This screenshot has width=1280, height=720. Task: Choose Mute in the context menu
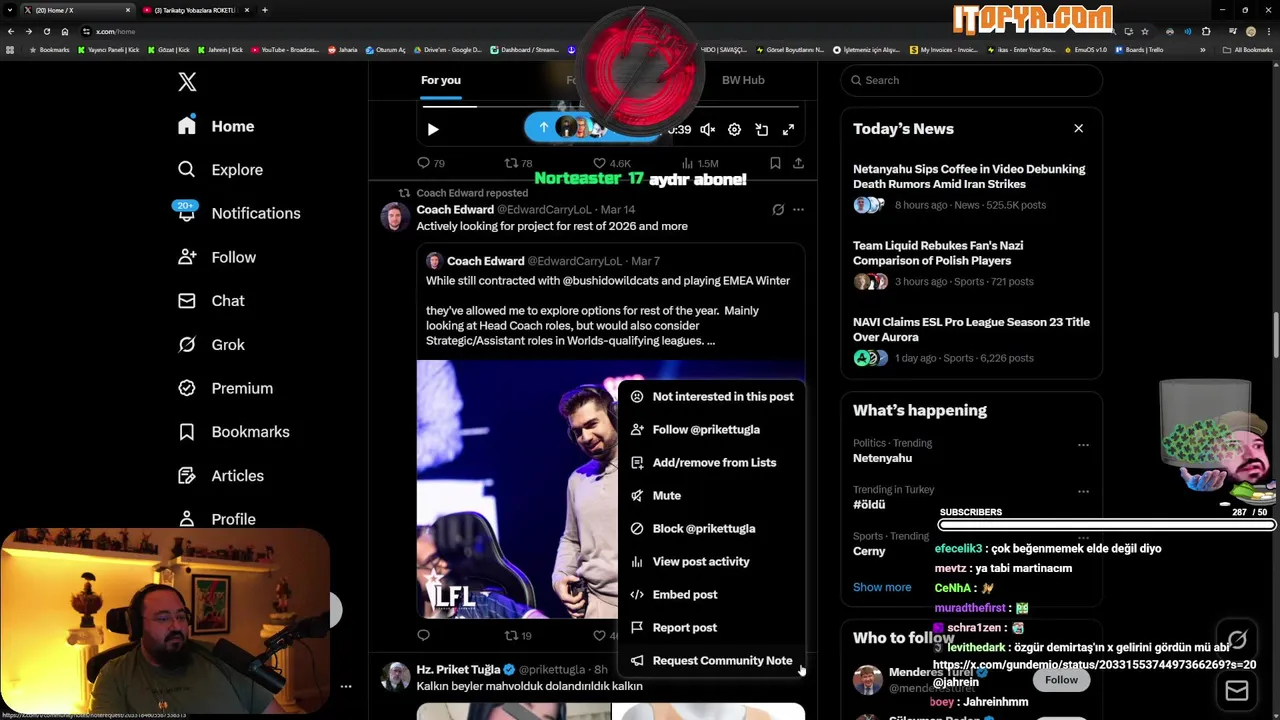click(712, 496)
